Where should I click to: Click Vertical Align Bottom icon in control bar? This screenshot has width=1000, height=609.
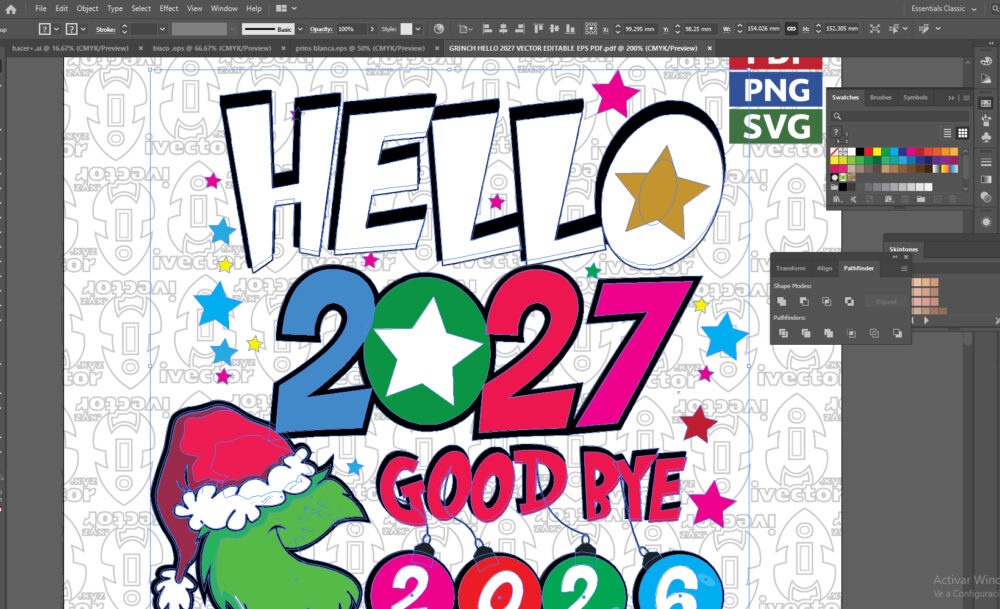tap(570, 29)
